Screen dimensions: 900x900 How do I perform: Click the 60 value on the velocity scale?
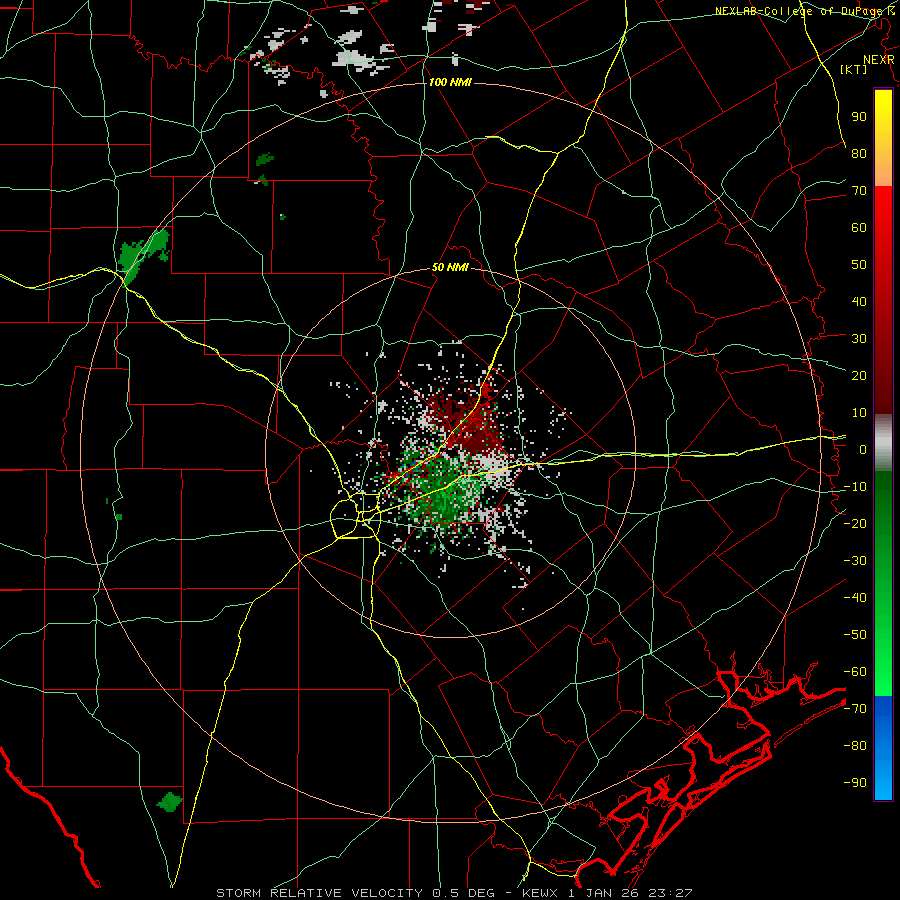click(859, 227)
